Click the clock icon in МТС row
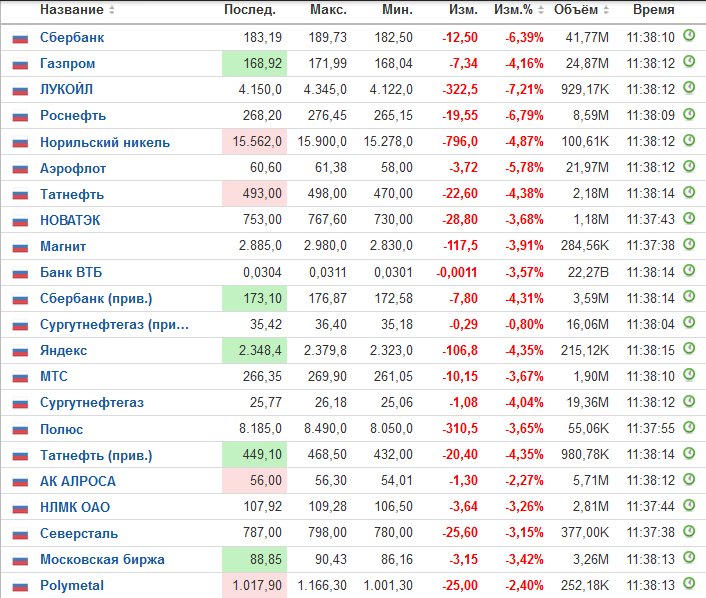Viewport: 706px width, 598px height. (x=689, y=375)
